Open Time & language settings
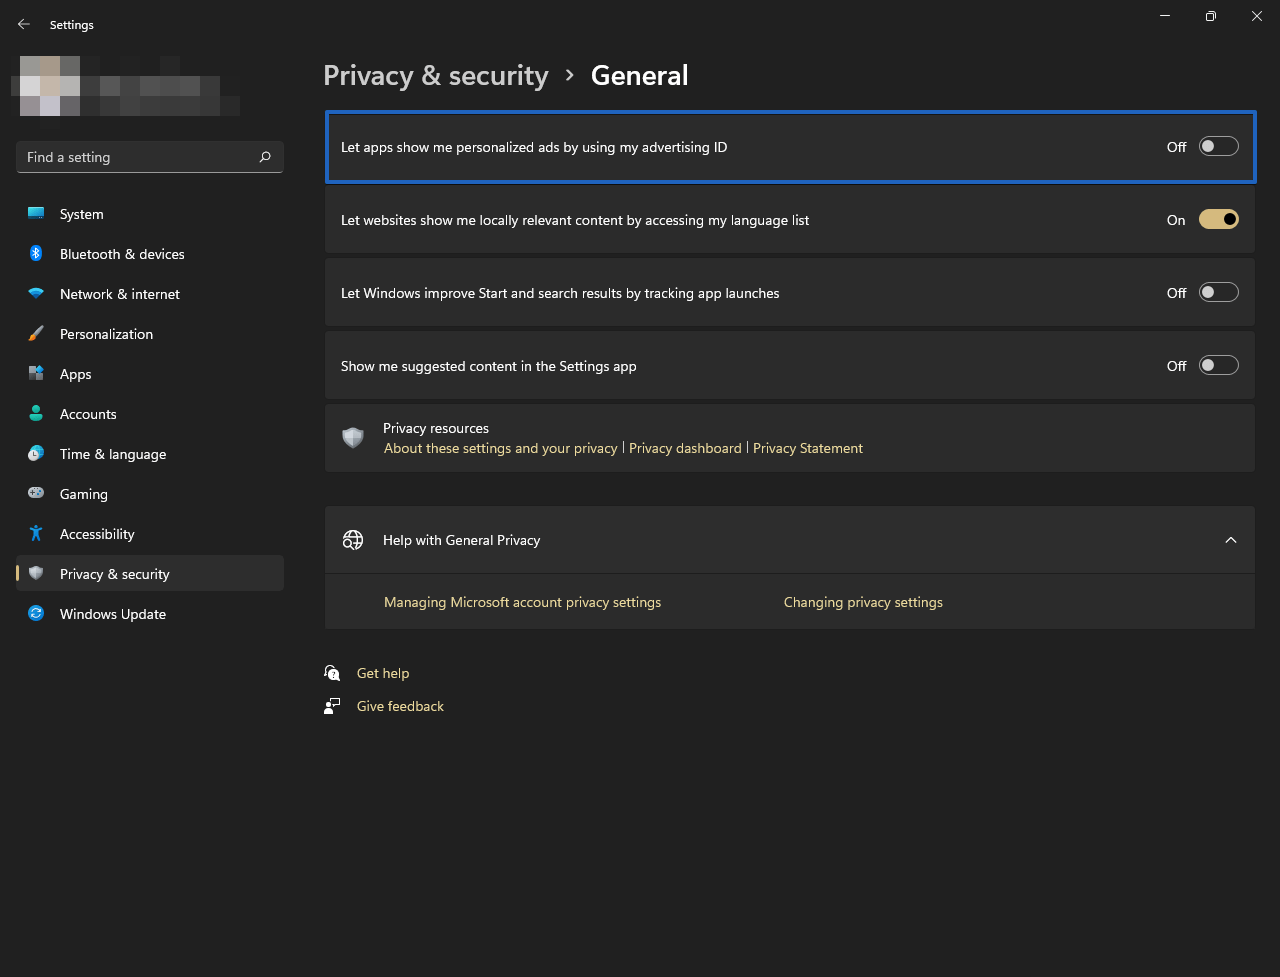 150,454
